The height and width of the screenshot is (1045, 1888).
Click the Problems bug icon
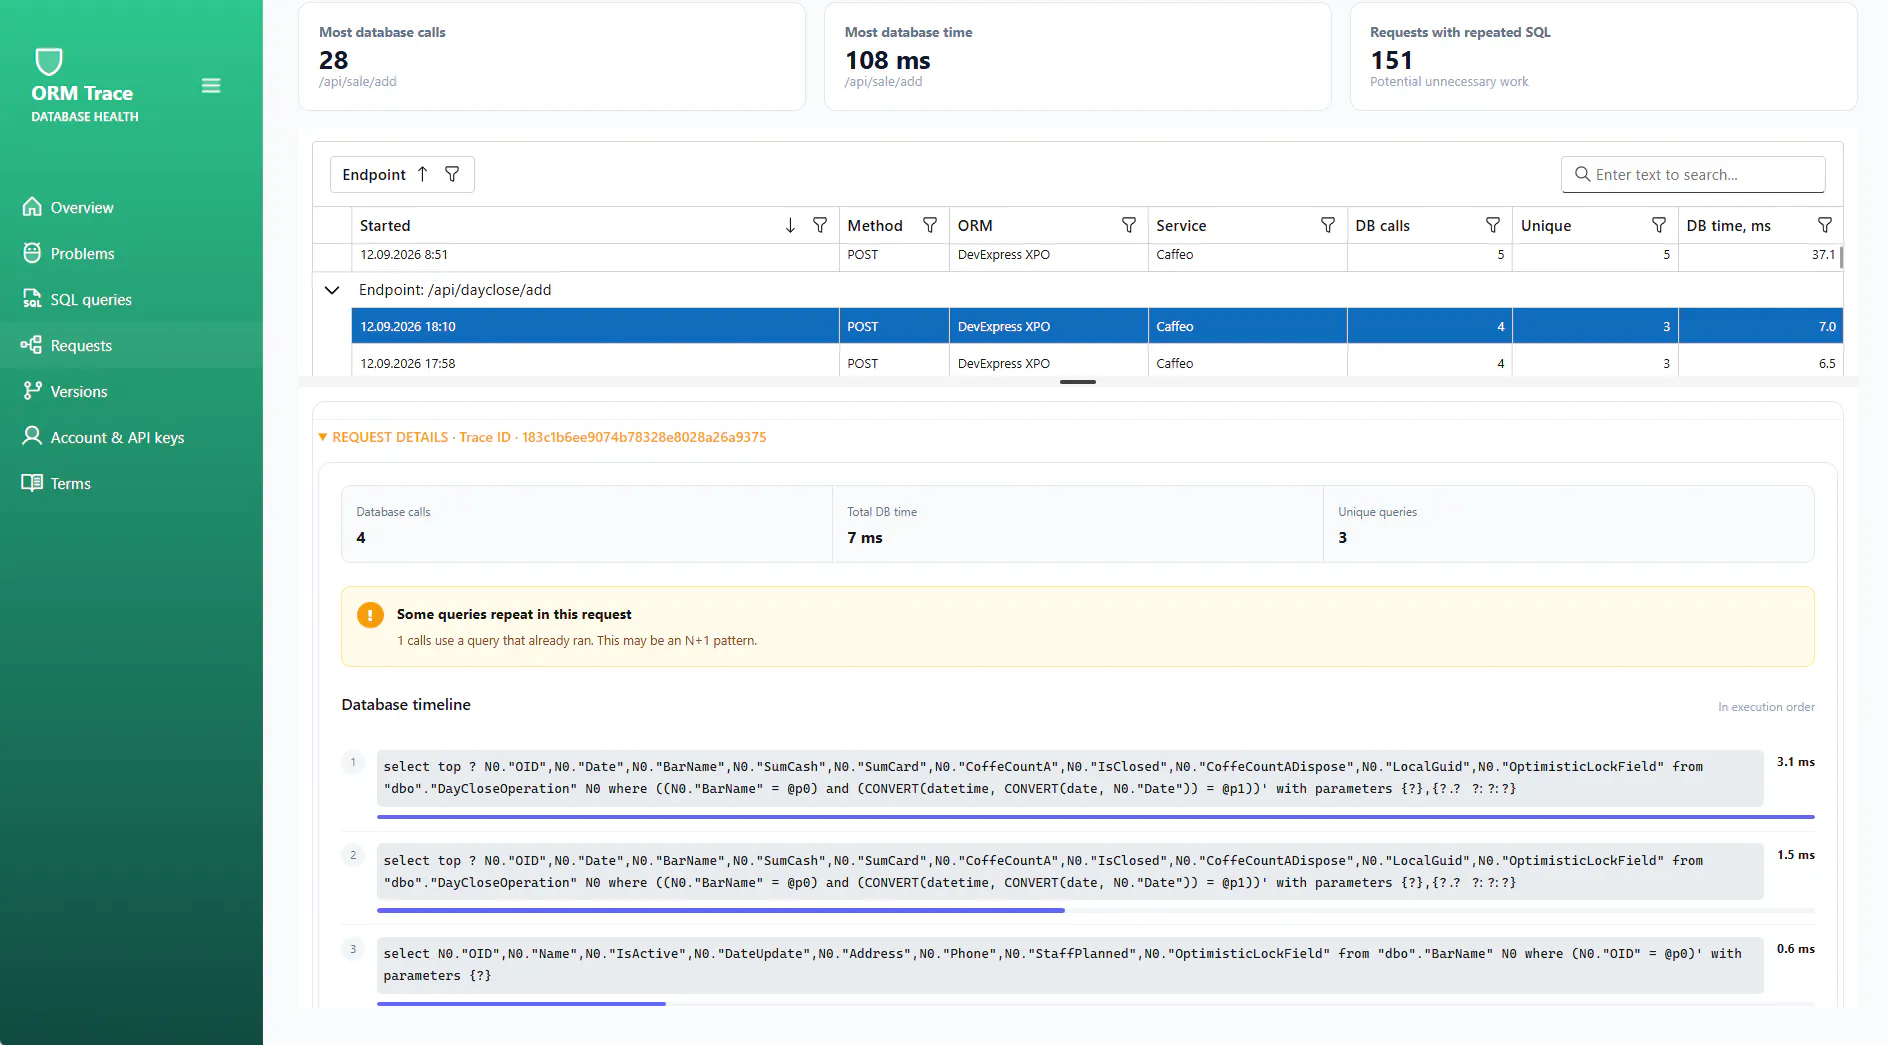pos(32,253)
